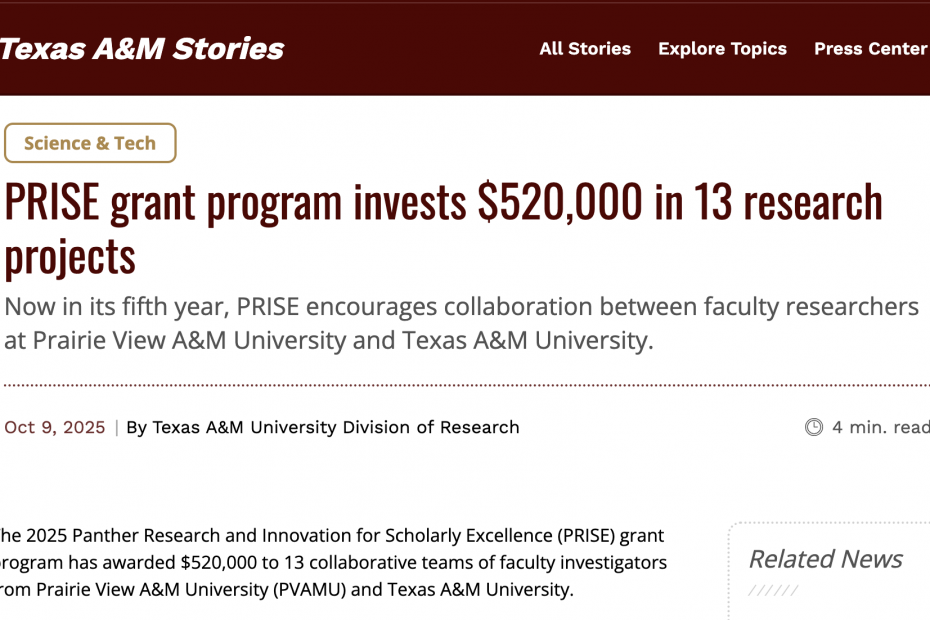Open the Texas A&M Stories home logo
930x620 pixels.
point(142,48)
